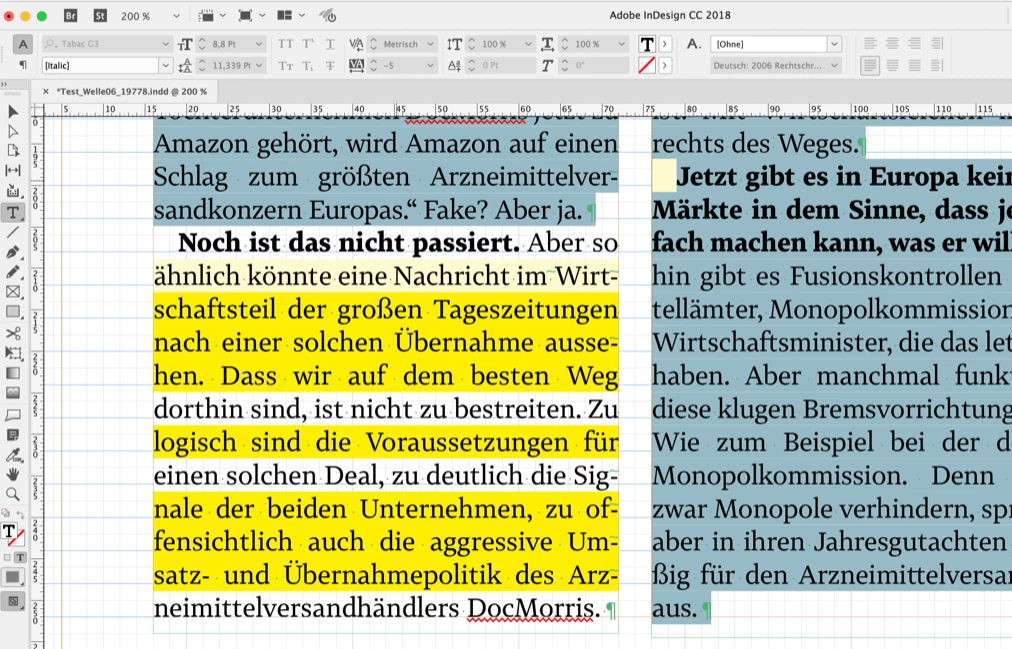This screenshot has height=649, width=1012.
Task: Select the Line tool
Action: click(x=12, y=232)
